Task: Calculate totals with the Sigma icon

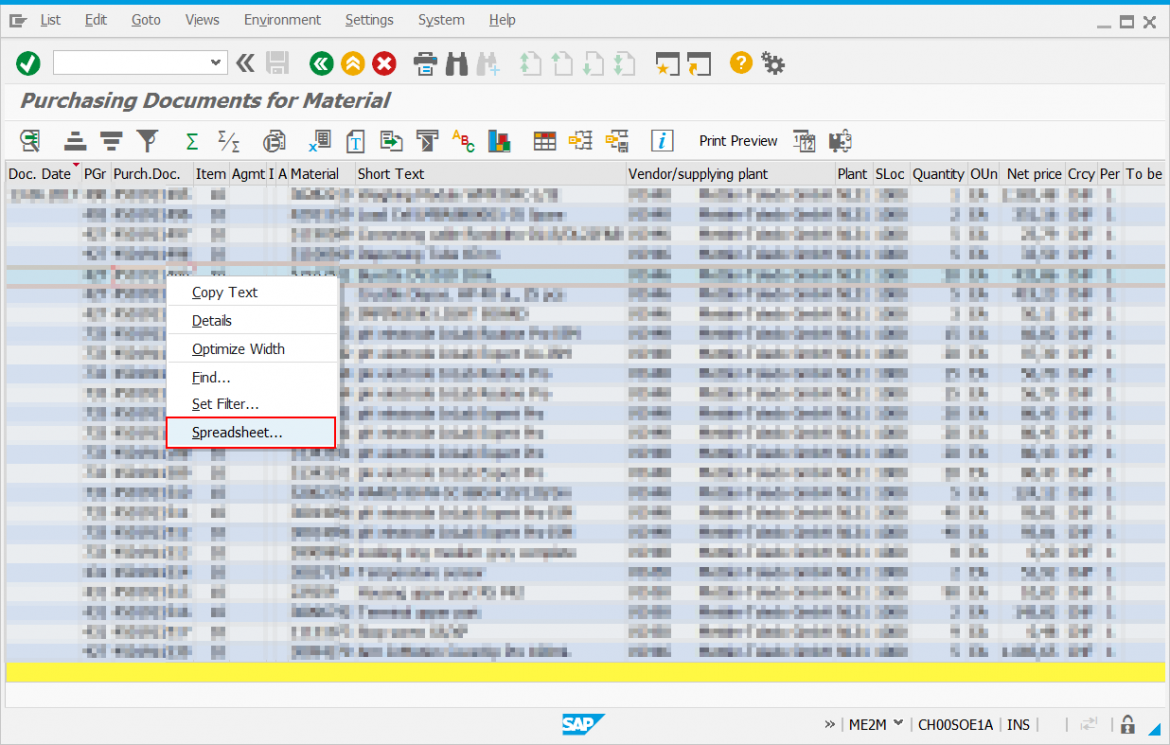Action: 191,141
